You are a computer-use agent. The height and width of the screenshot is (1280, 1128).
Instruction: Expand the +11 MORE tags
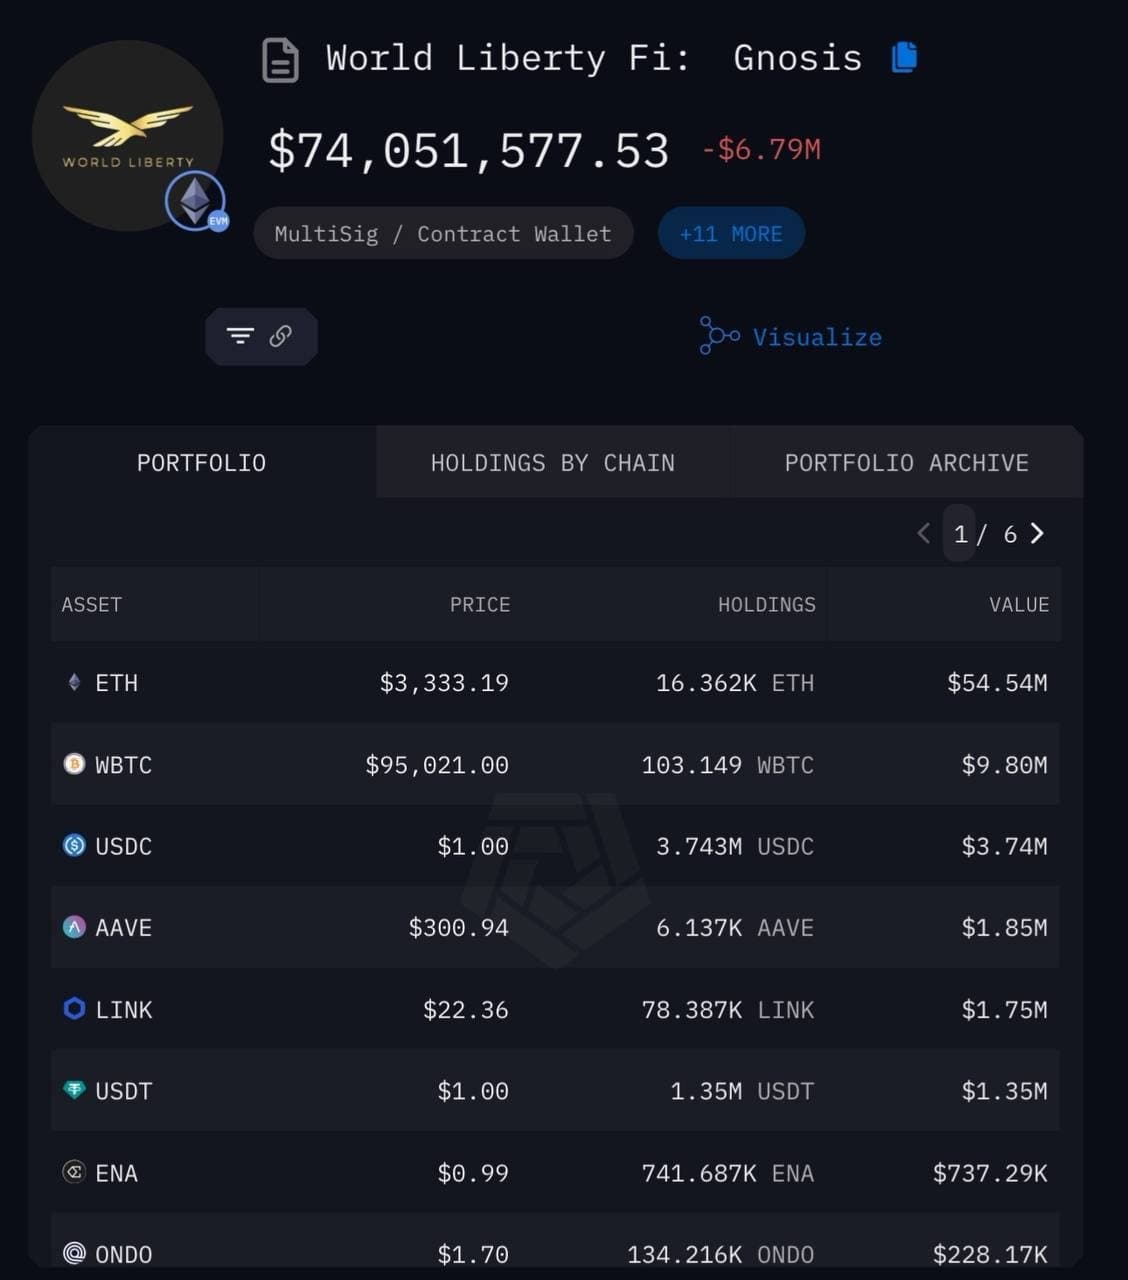click(x=731, y=234)
